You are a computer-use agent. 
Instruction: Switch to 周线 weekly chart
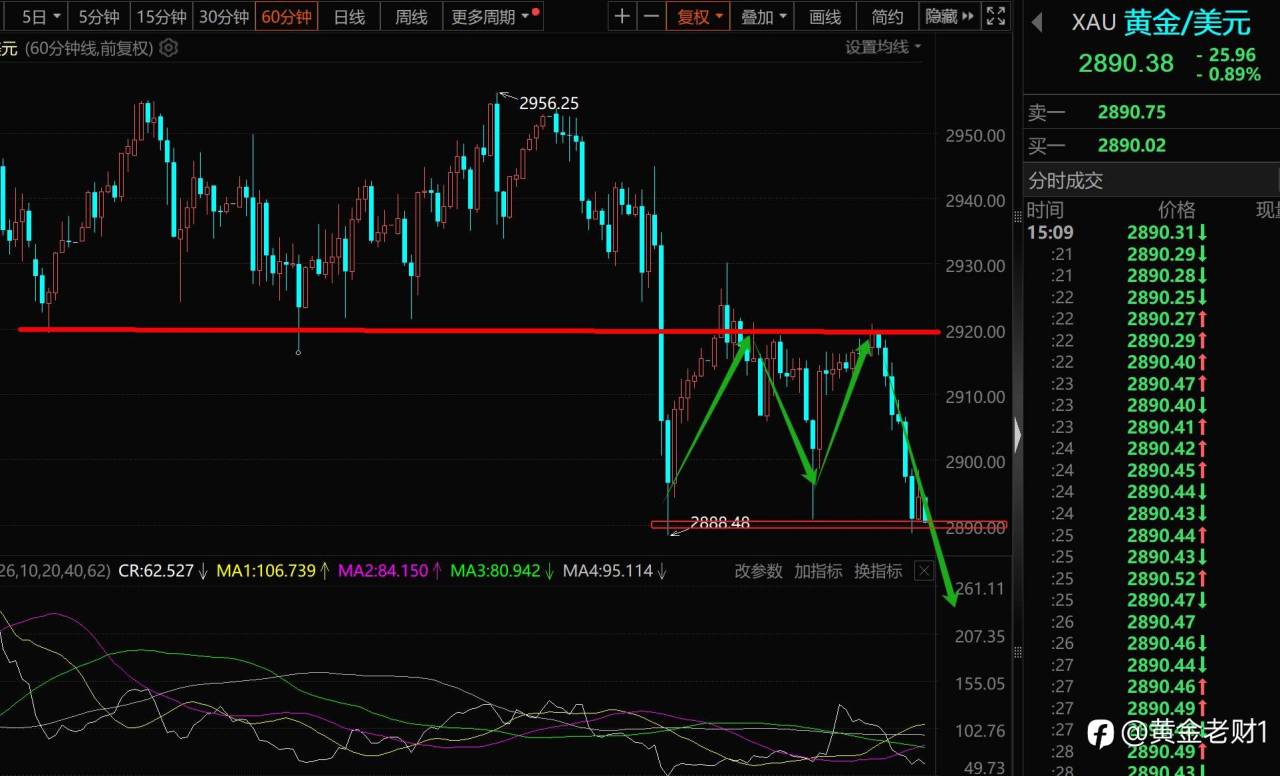tap(411, 16)
